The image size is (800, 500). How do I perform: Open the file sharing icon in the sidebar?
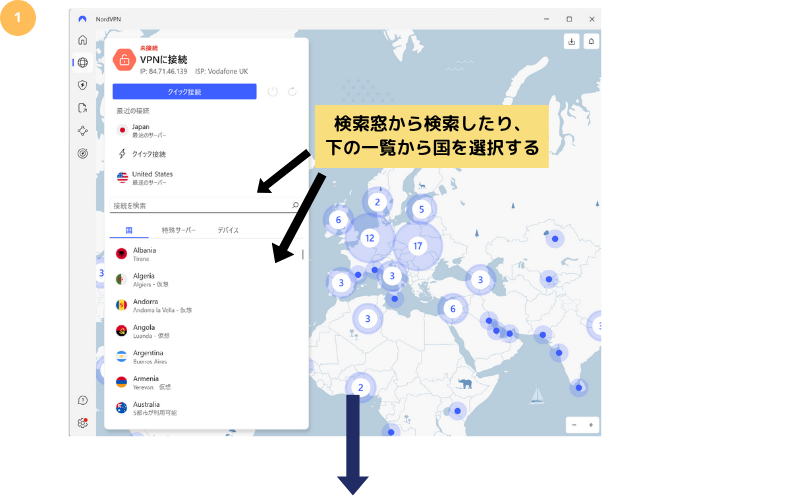pyautogui.click(x=83, y=108)
